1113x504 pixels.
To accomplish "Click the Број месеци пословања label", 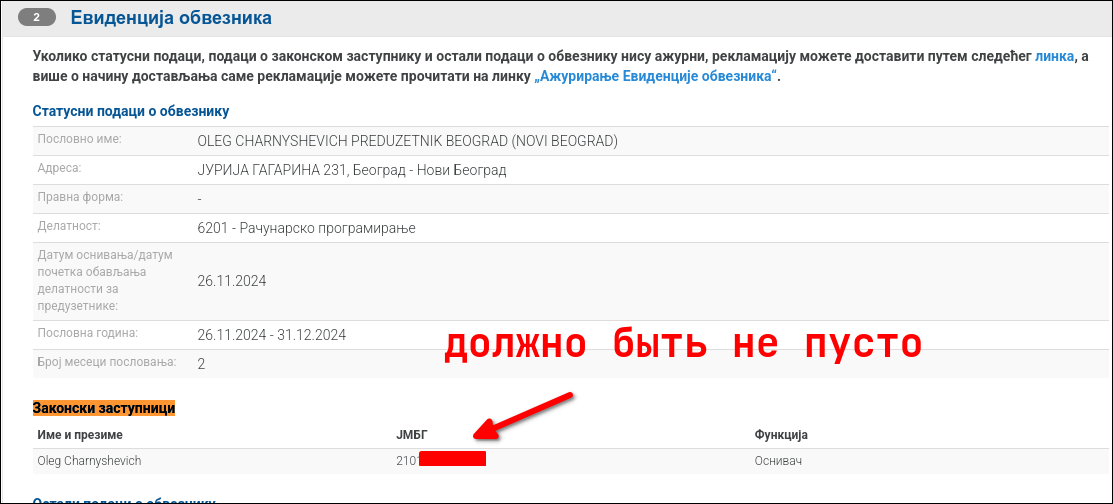I will click(x=106, y=361).
